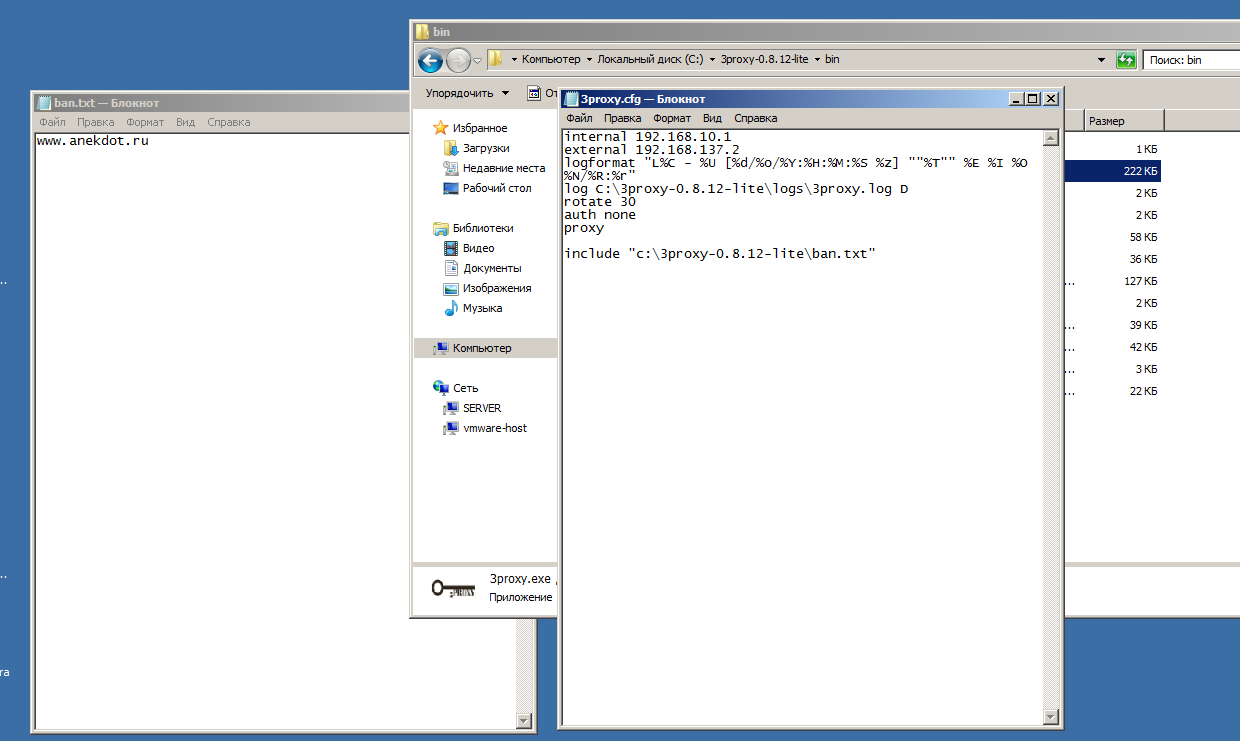Select the file row sized '58 КБ'
Image resolution: width=1240 pixels, height=741 pixels.
pyautogui.click(x=1112, y=237)
